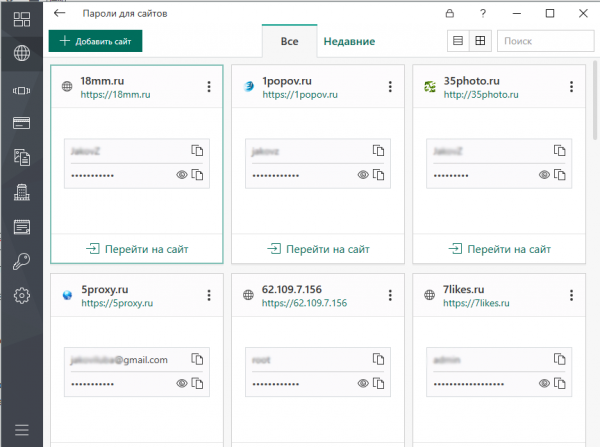The image size is (600, 447).
Task: Switch to the Все tab
Action: coord(290,41)
